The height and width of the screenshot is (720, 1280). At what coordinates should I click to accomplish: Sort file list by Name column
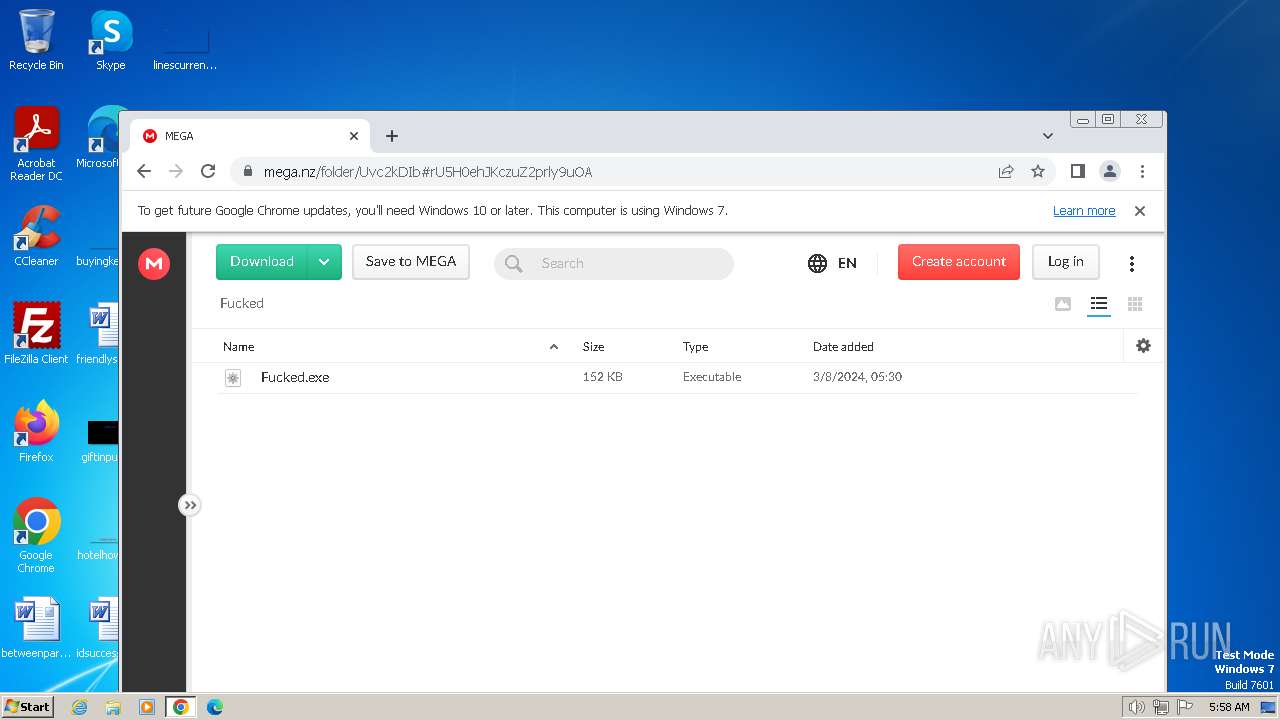239,347
